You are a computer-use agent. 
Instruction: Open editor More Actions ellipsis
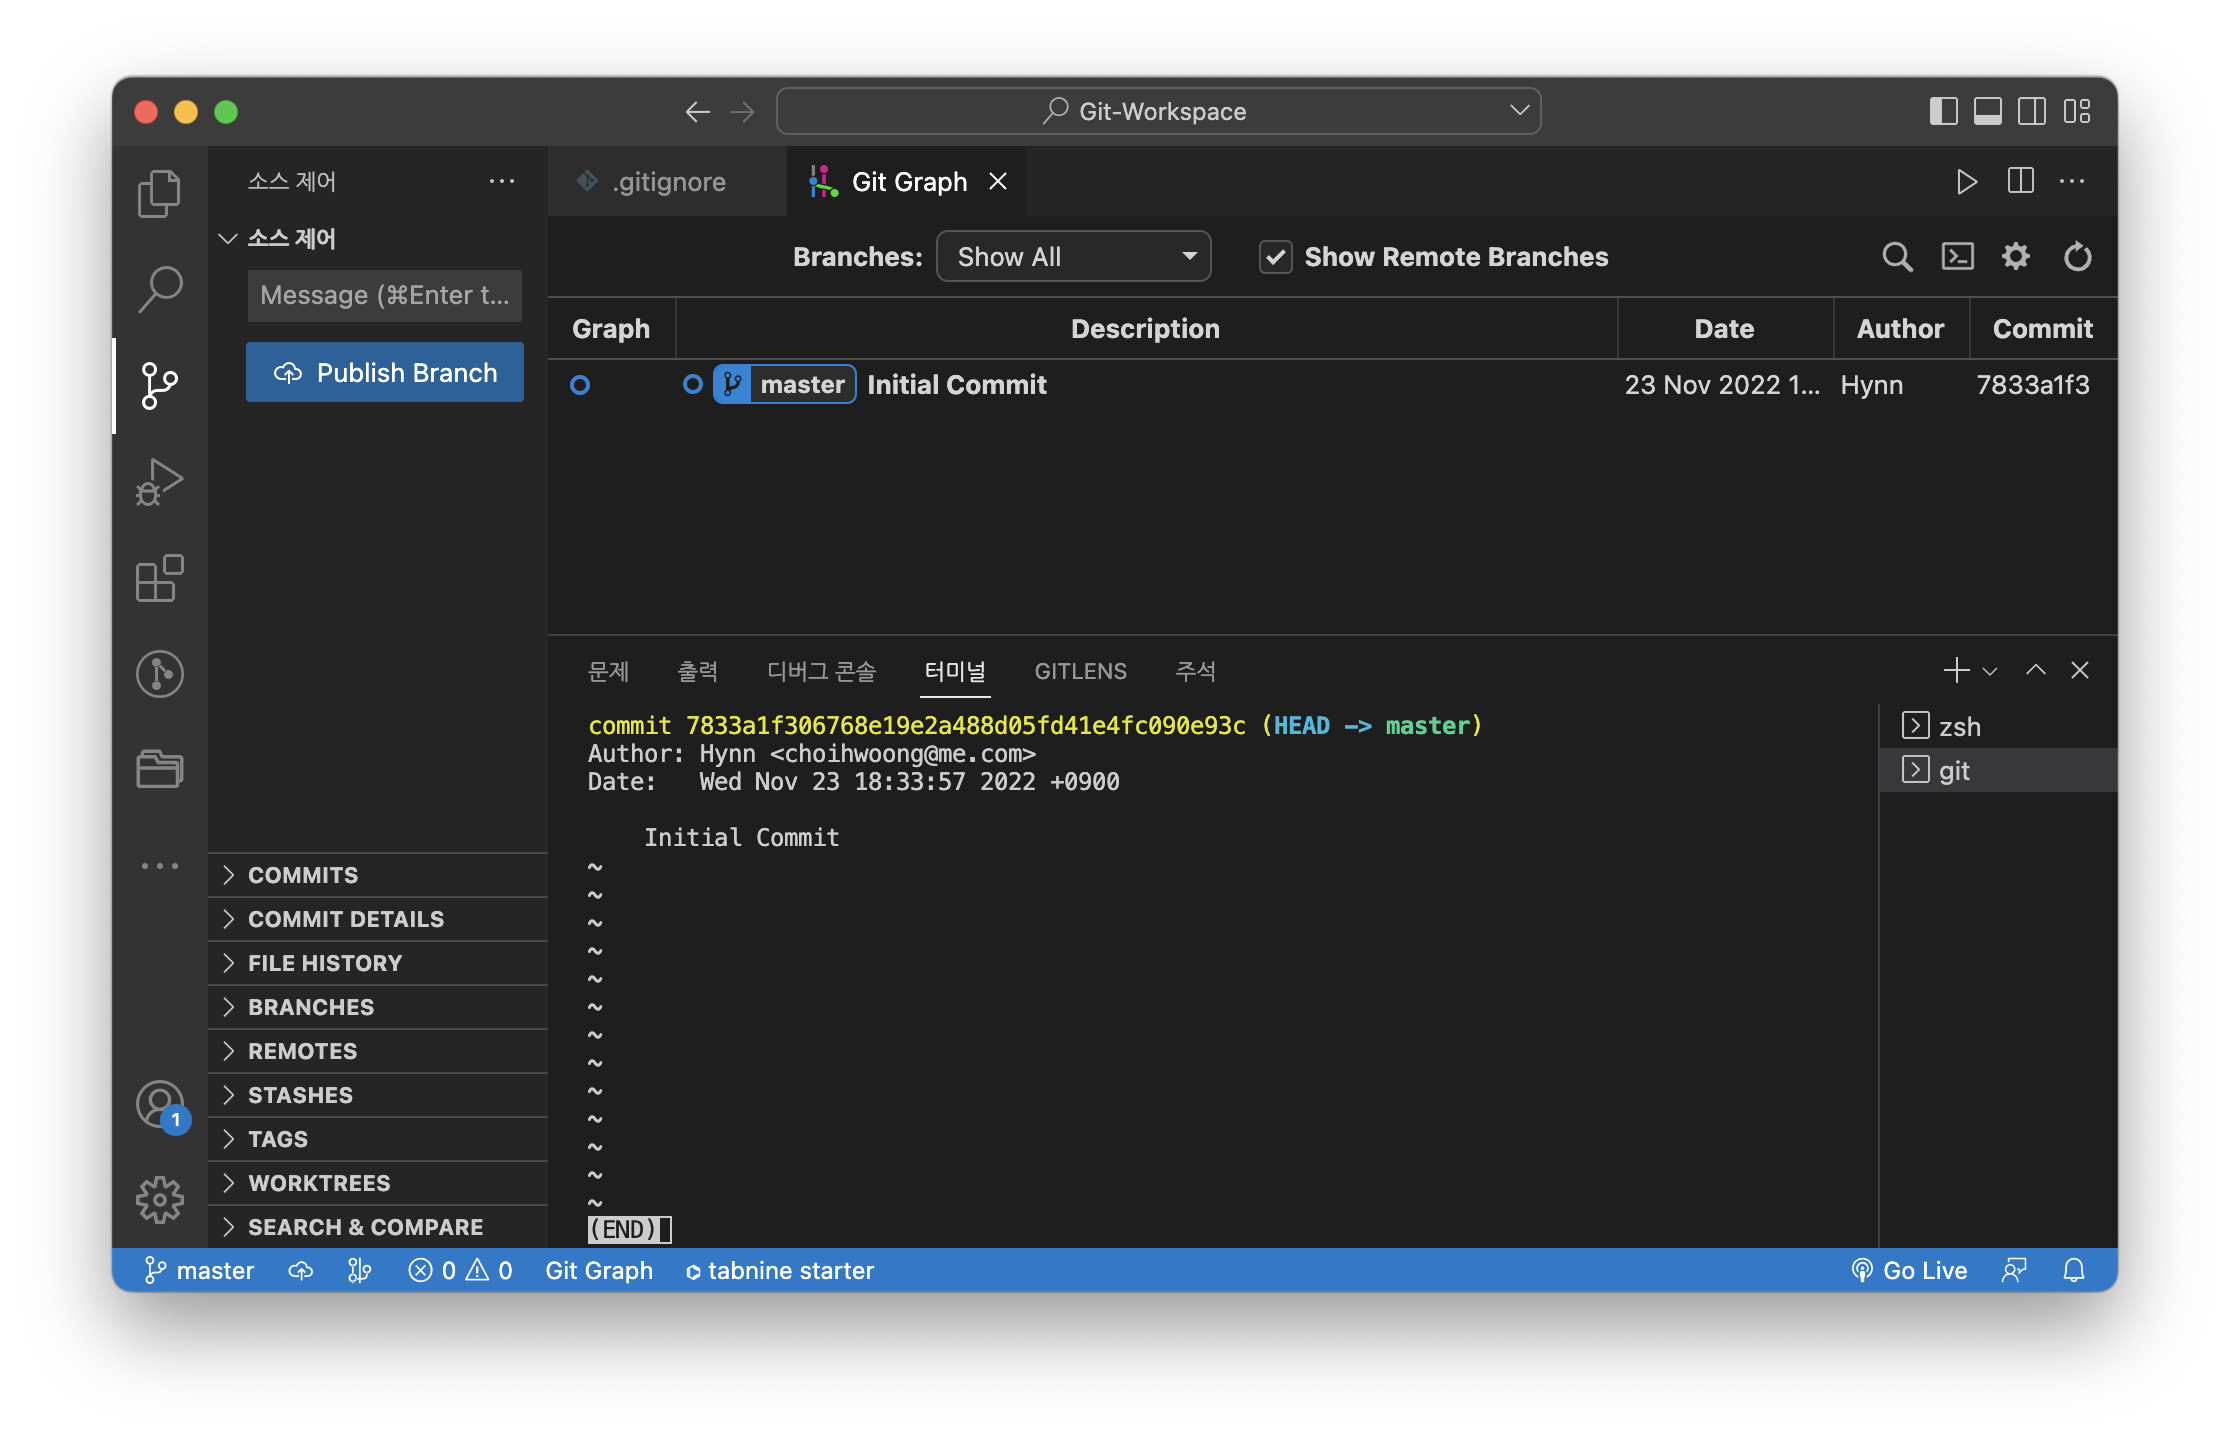(x=2072, y=181)
